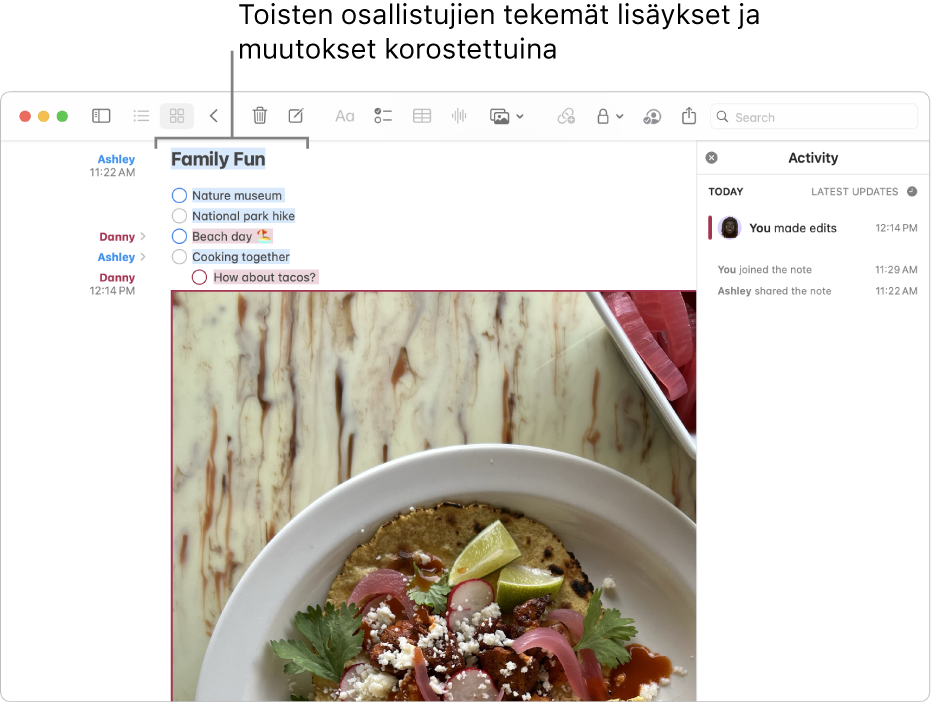The height and width of the screenshot is (705, 931).
Task: Insert a table into the note
Action: pos(421,116)
